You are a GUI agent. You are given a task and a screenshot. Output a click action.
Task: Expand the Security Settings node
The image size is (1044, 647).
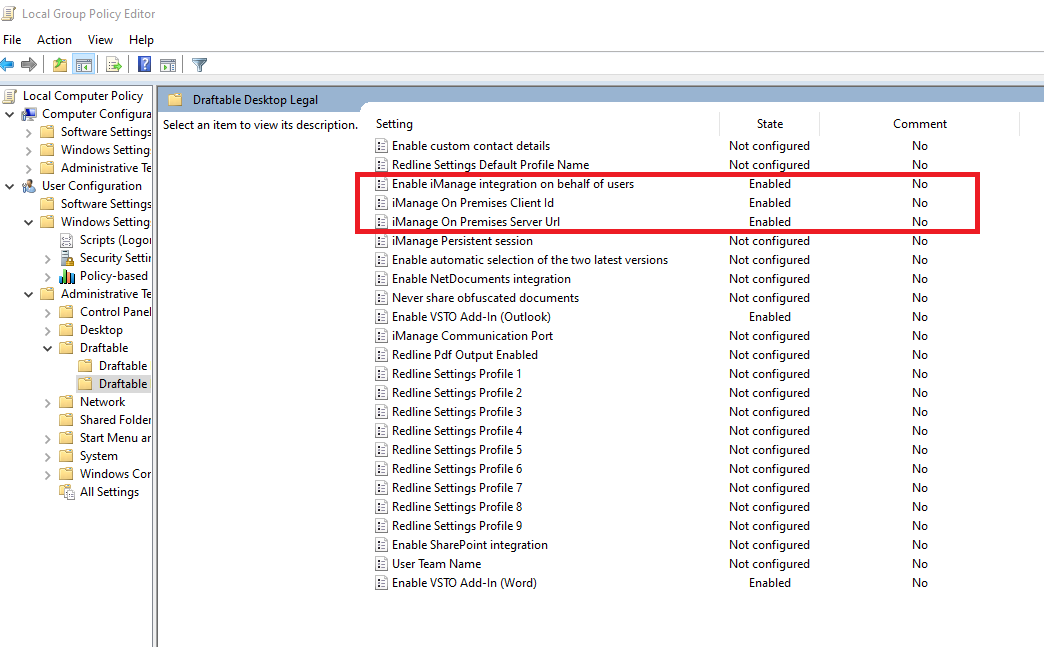[x=47, y=258]
